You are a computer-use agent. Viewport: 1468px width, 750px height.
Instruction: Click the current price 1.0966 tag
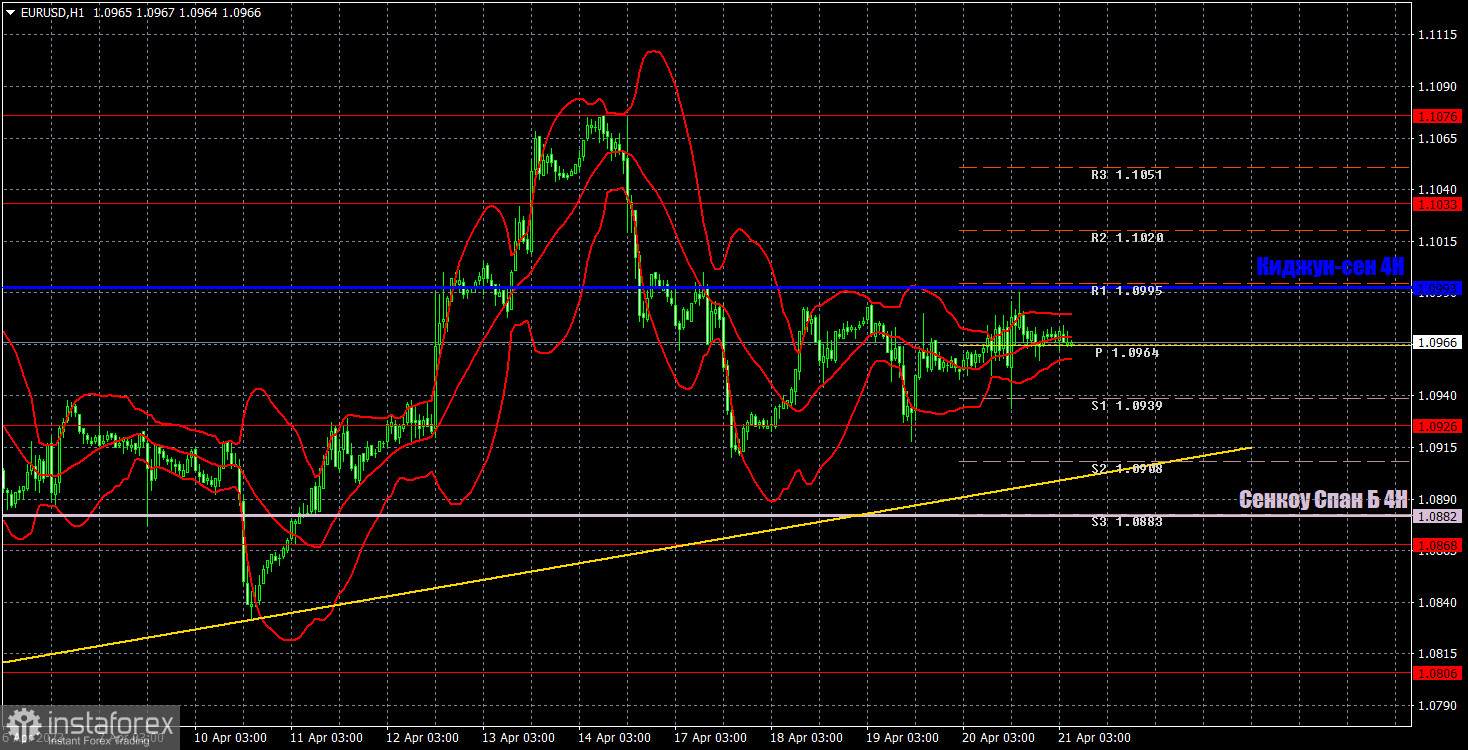1438,342
